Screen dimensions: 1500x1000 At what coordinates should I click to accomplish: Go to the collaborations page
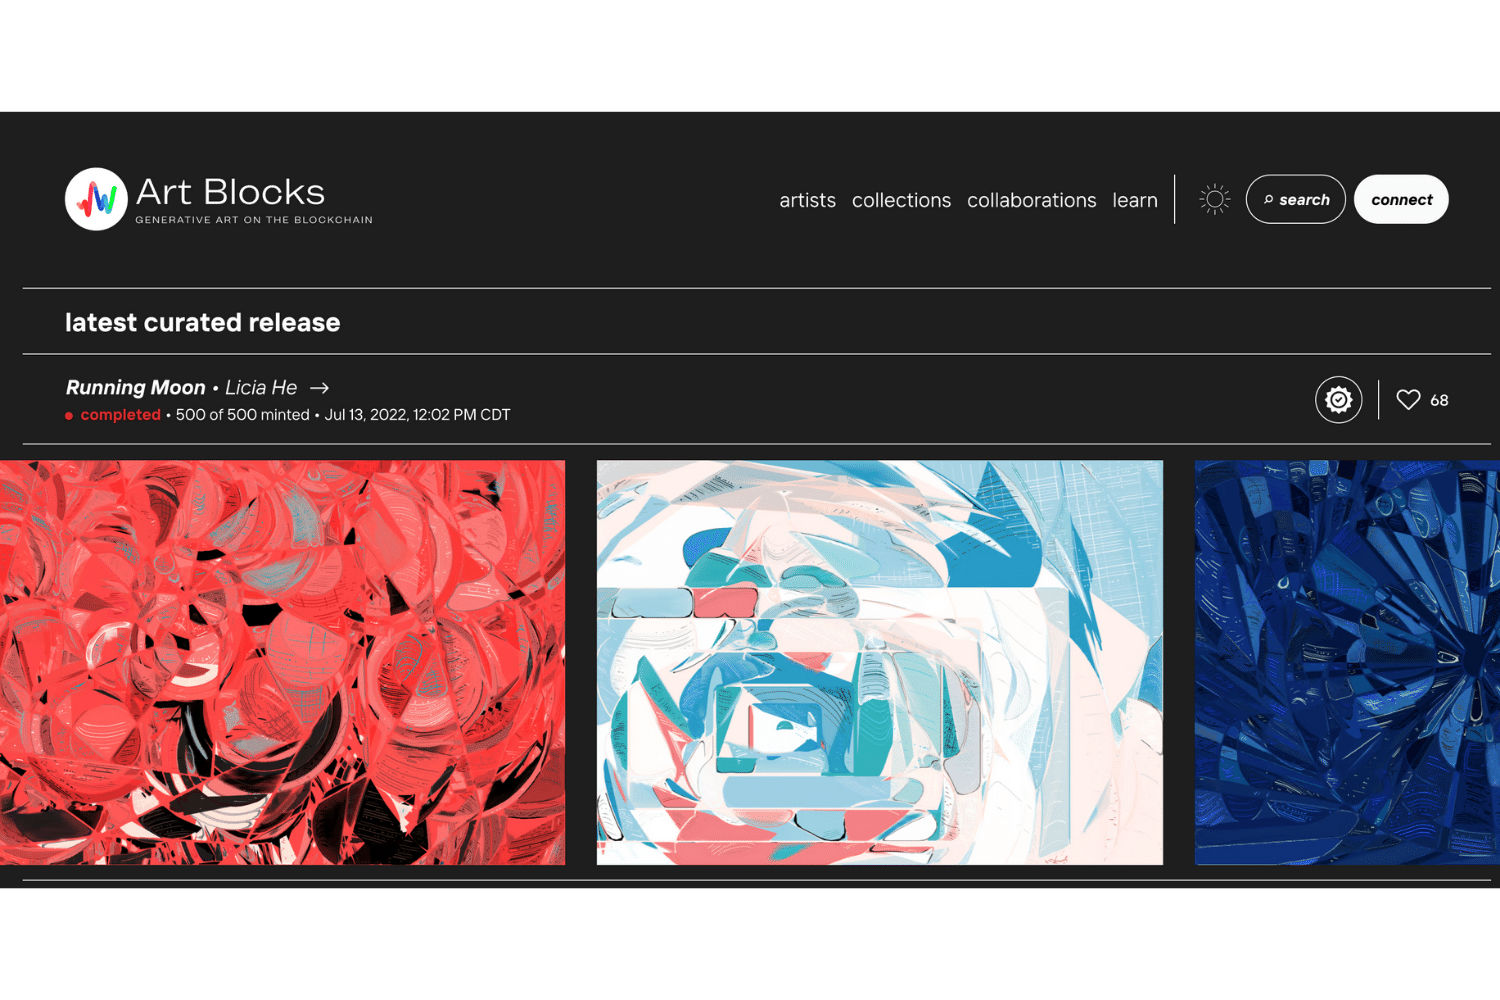click(x=1031, y=200)
